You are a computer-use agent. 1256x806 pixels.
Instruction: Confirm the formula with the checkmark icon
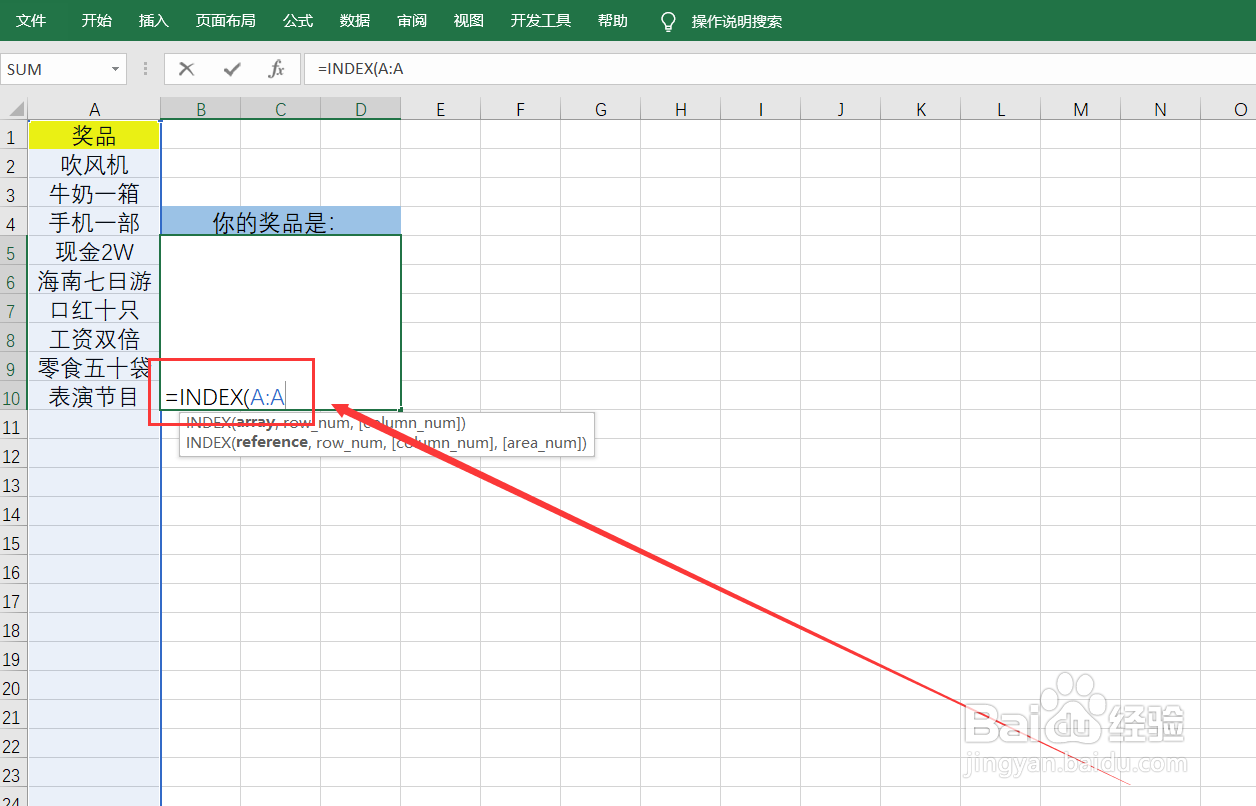pos(232,69)
